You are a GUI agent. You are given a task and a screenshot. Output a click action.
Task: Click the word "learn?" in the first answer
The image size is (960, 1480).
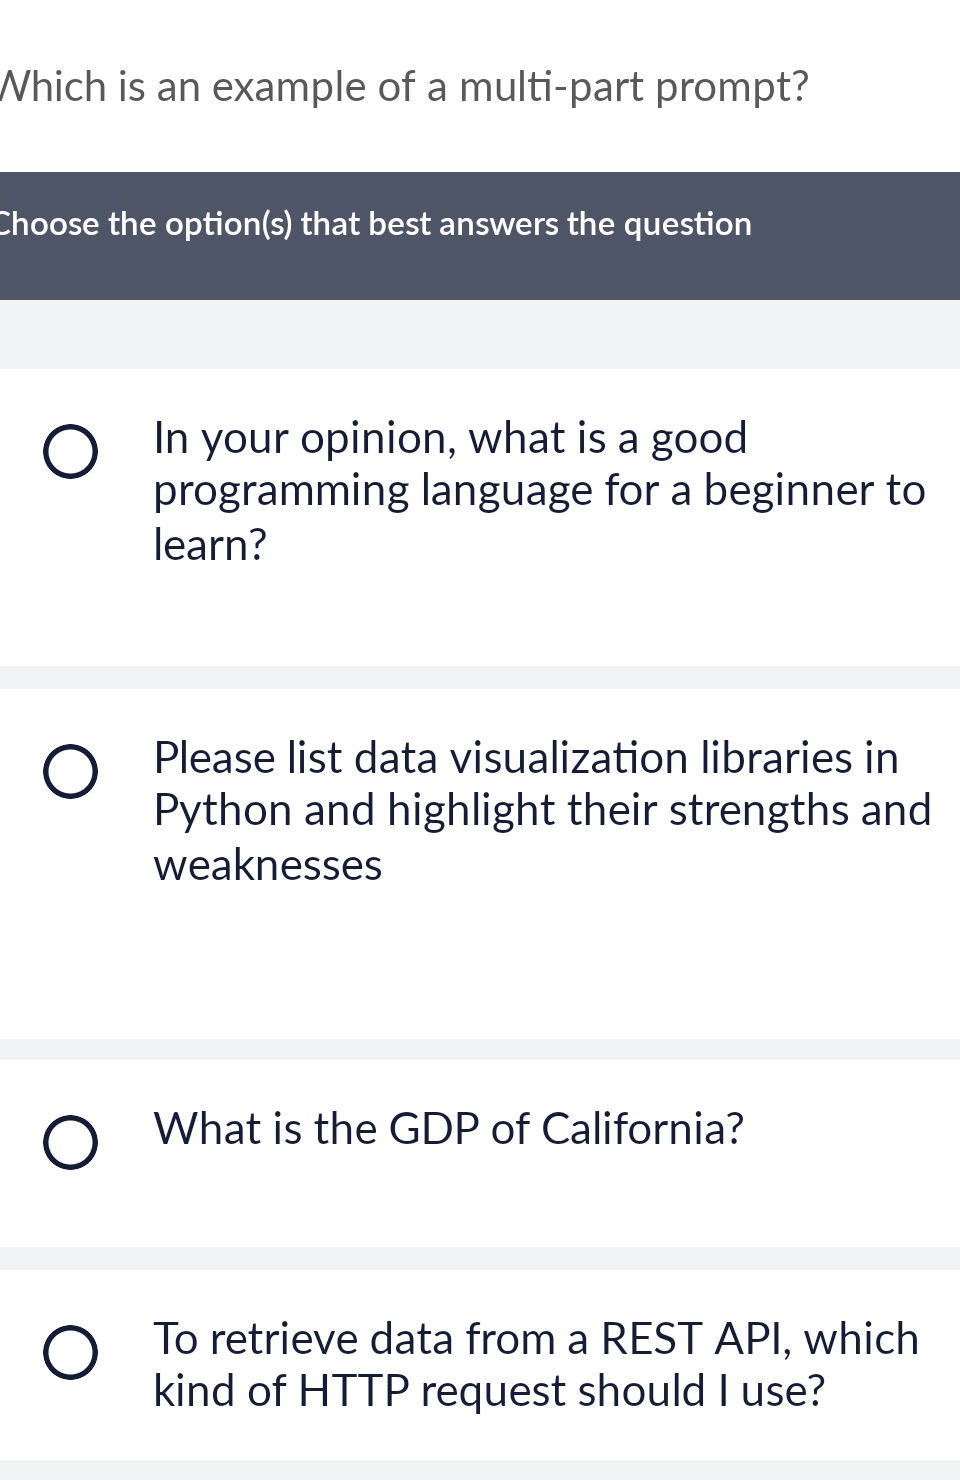pyautogui.click(x=210, y=545)
